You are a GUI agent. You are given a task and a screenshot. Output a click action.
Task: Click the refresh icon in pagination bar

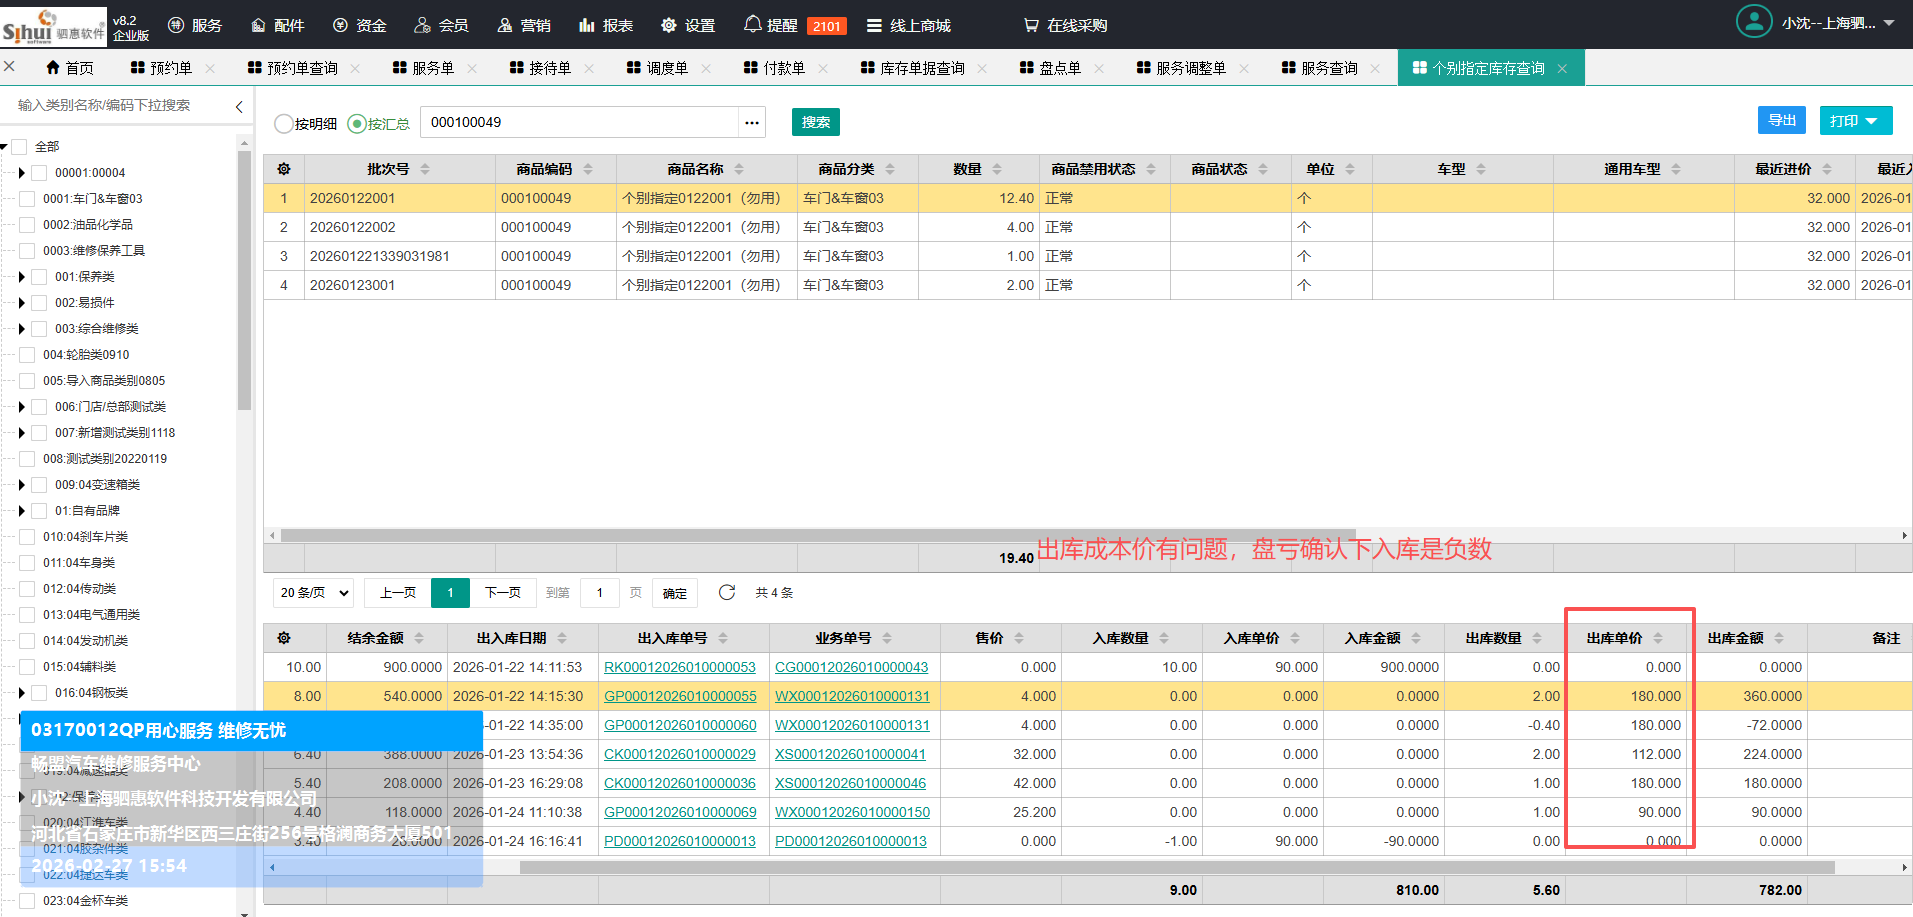(727, 592)
